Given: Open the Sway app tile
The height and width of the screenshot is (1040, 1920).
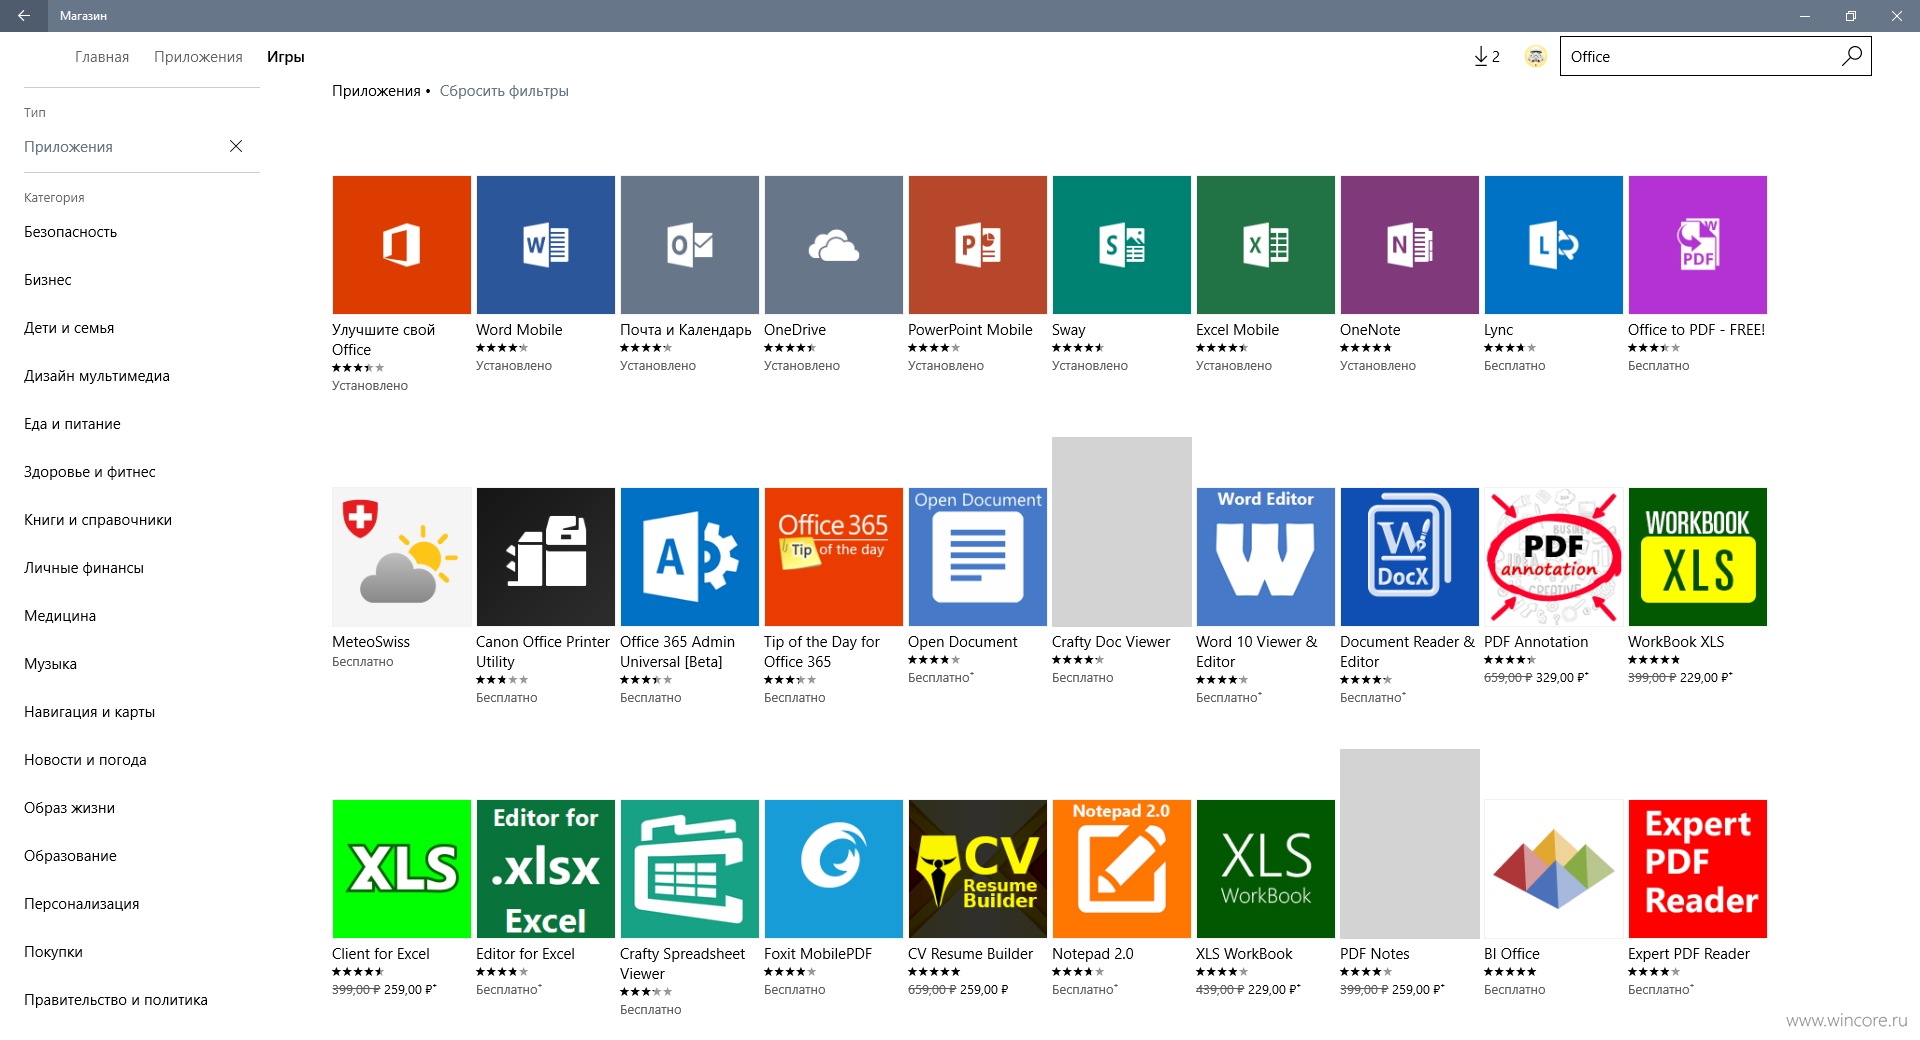Looking at the screenshot, I should (1121, 245).
